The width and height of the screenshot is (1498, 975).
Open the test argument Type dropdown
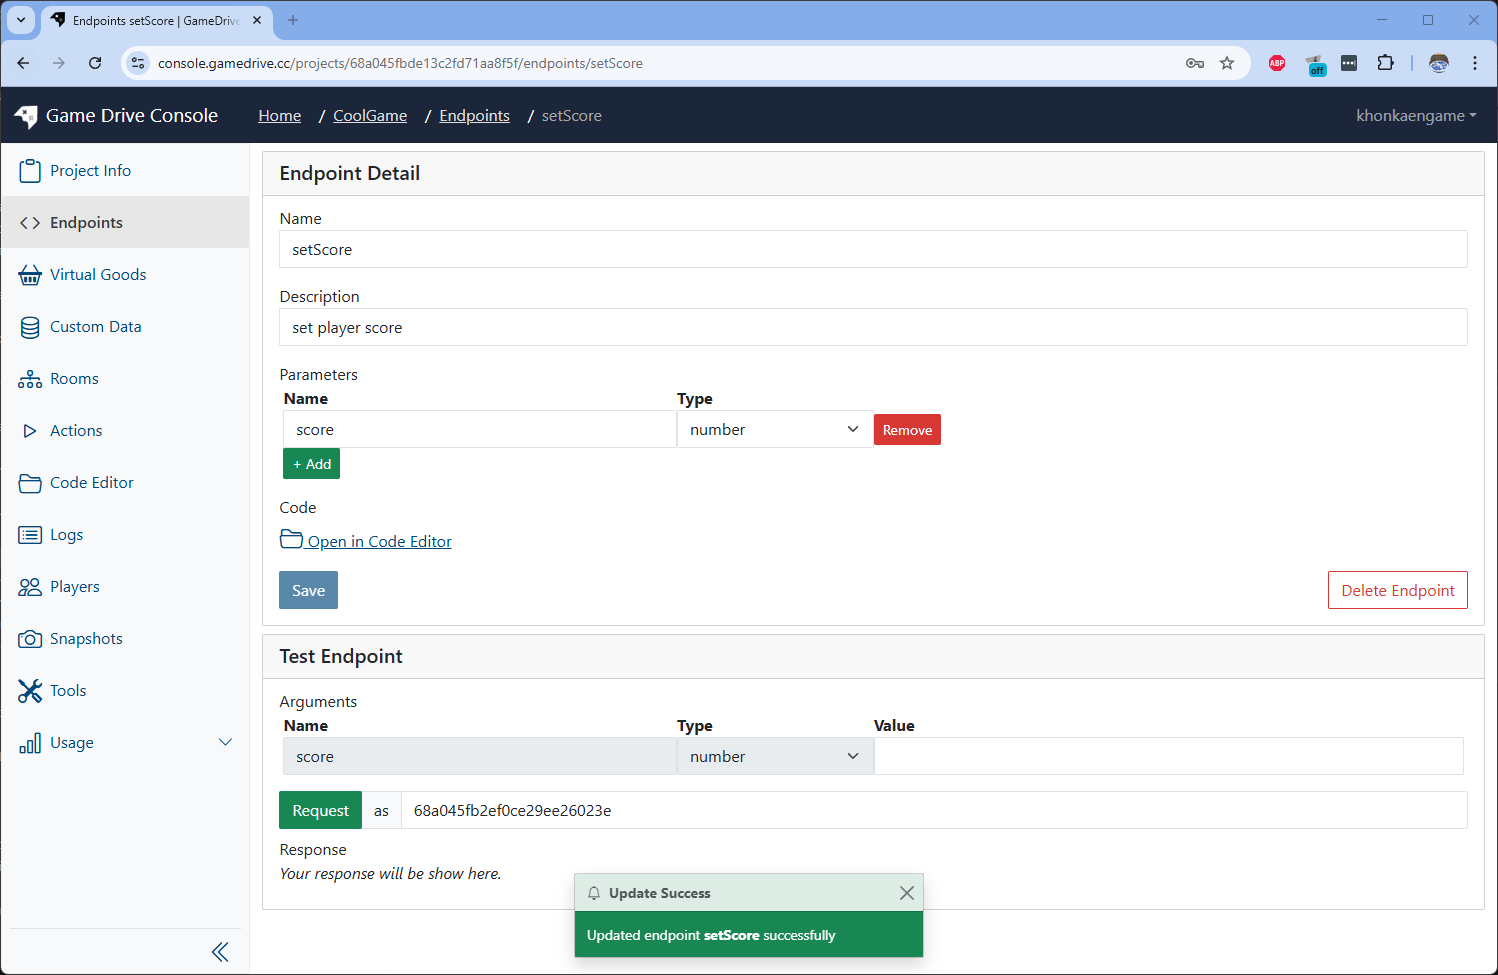[774, 756]
